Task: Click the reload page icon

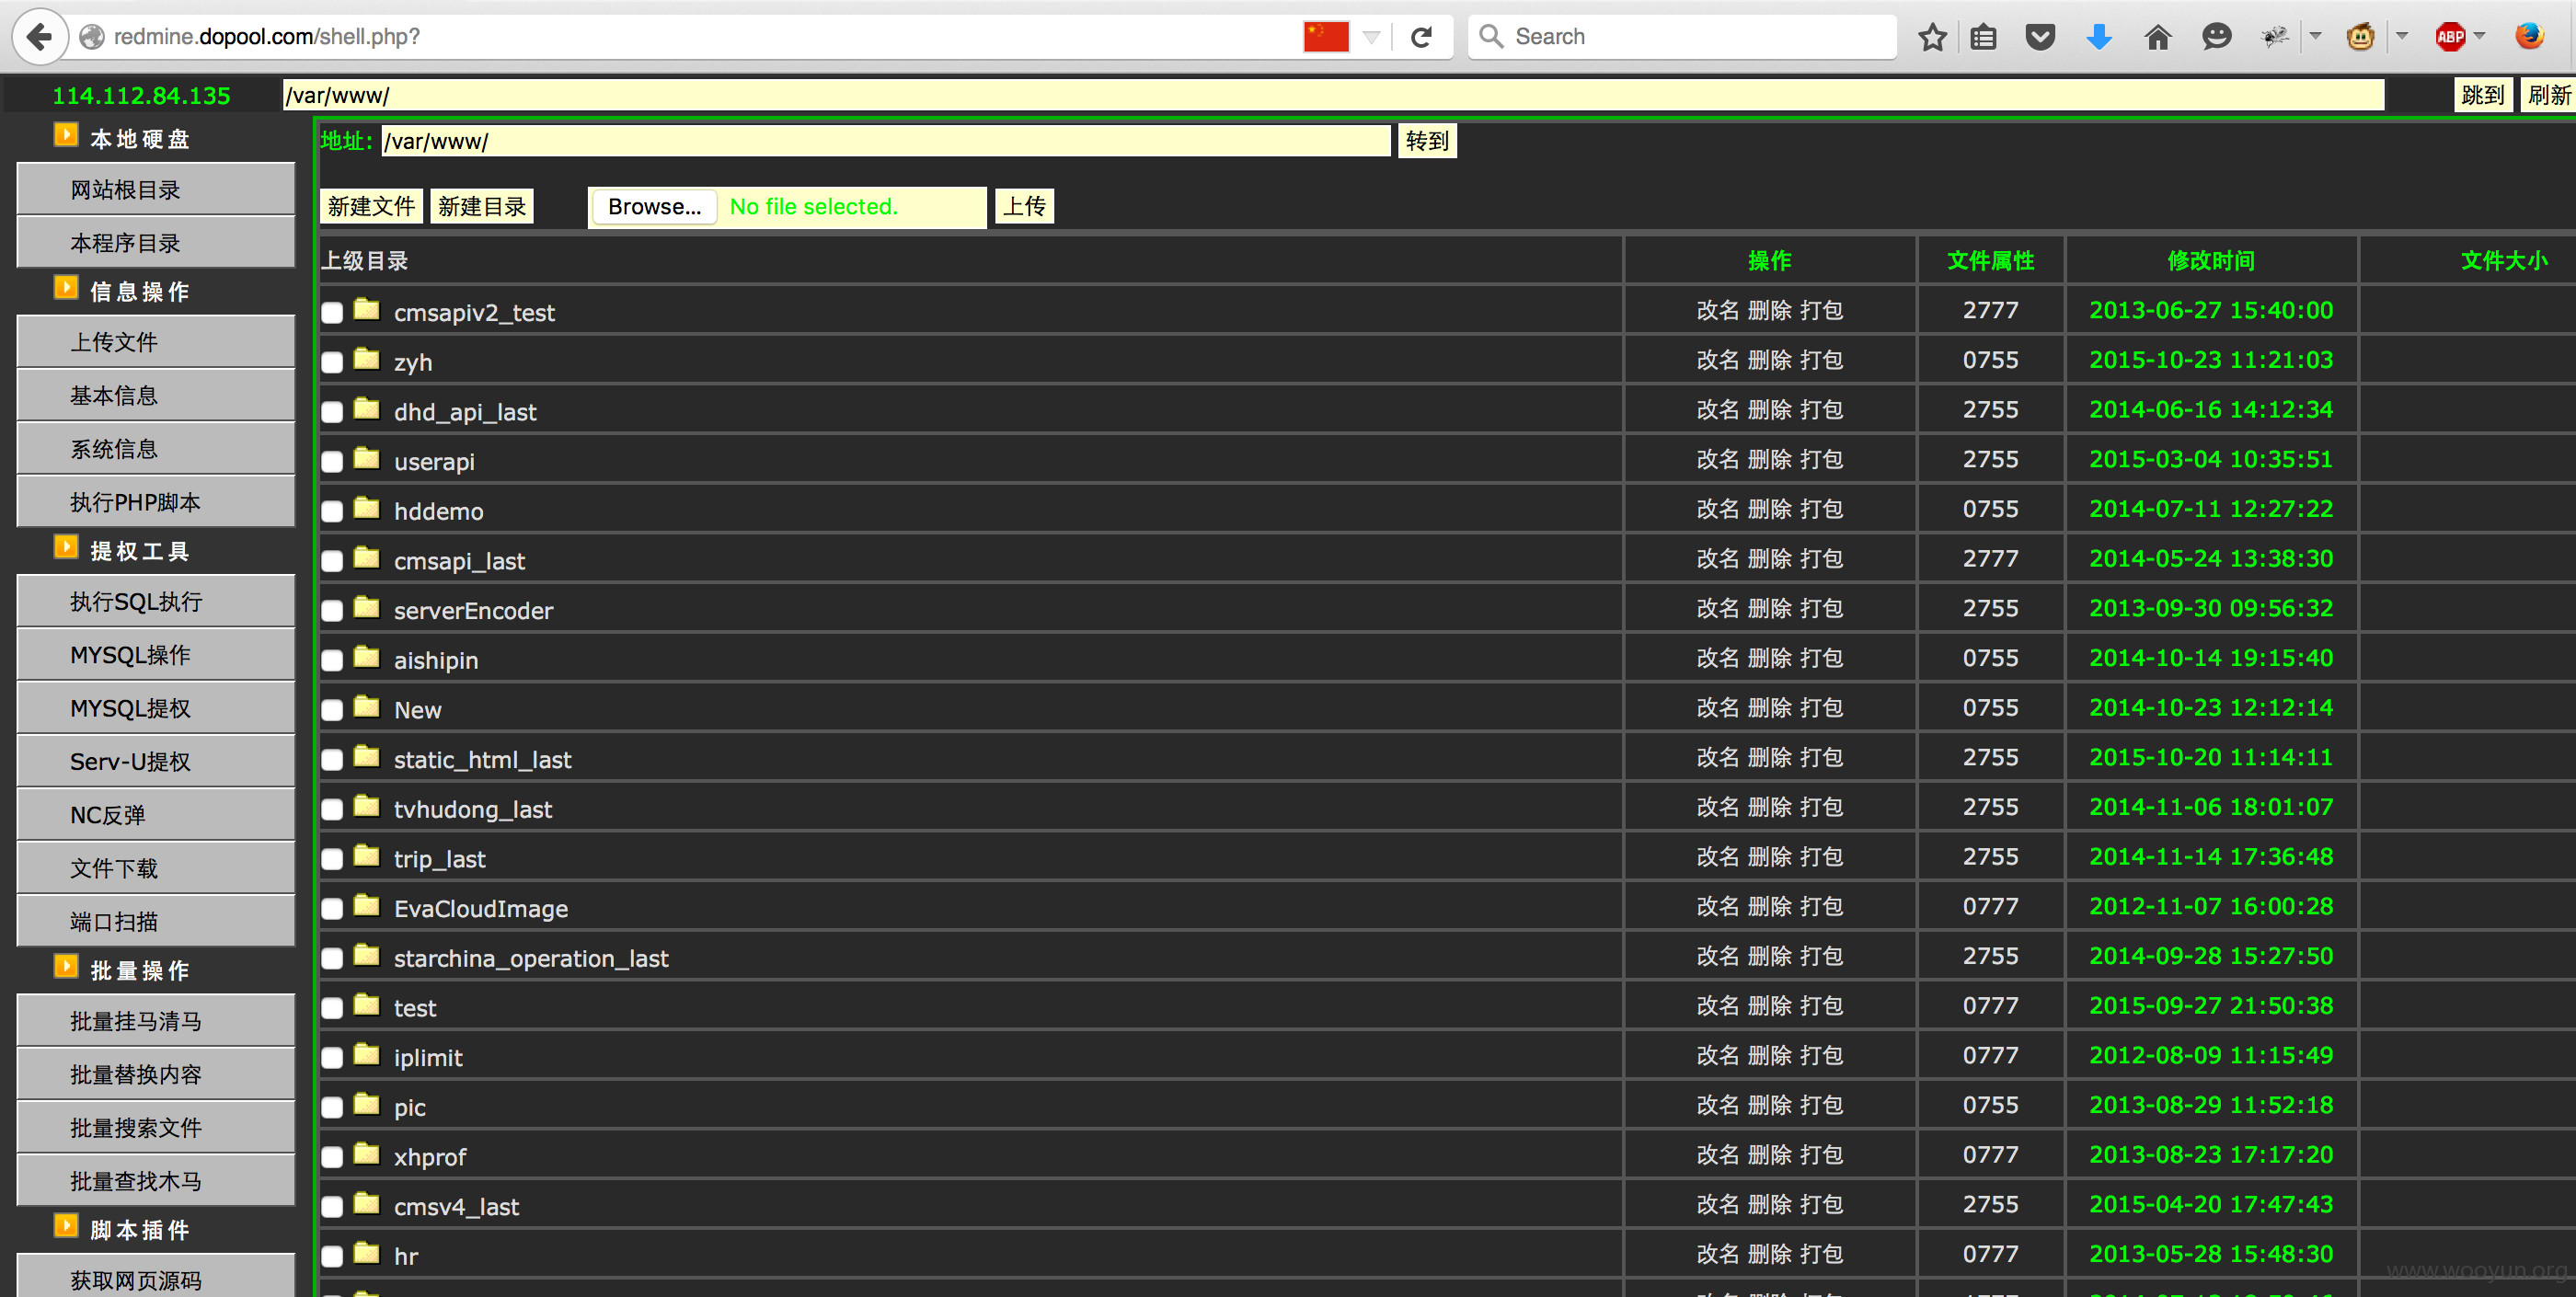Action: coord(1421,37)
